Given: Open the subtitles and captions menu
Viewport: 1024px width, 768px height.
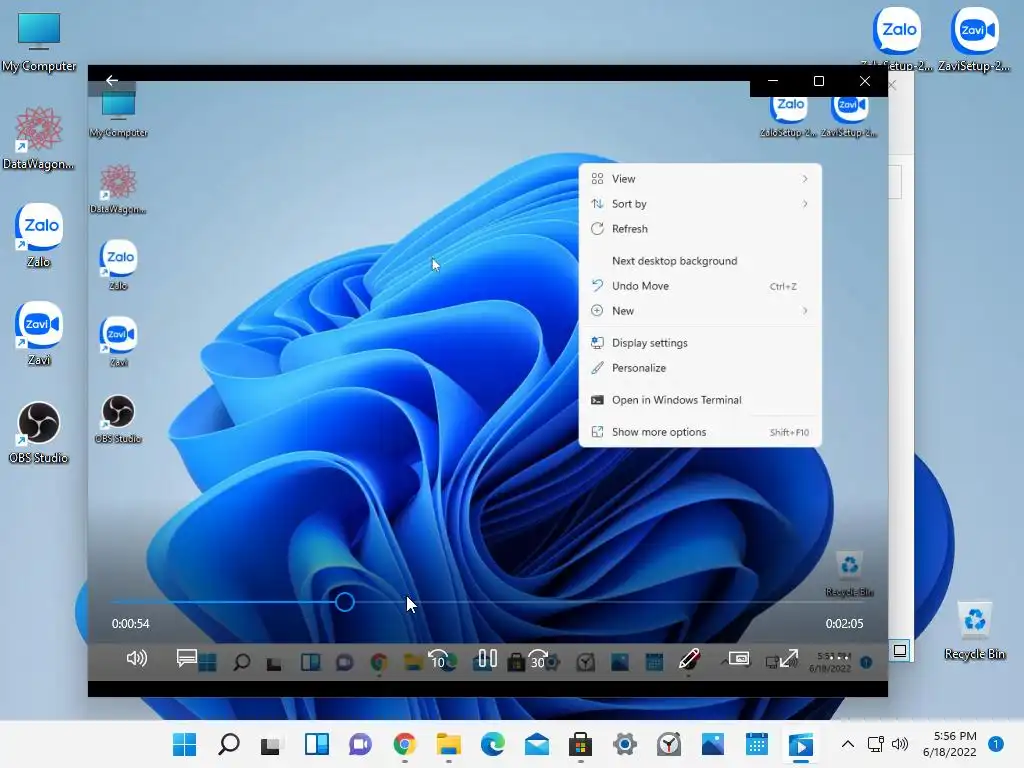Looking at the screenshot, I should (x=186, y=658).
